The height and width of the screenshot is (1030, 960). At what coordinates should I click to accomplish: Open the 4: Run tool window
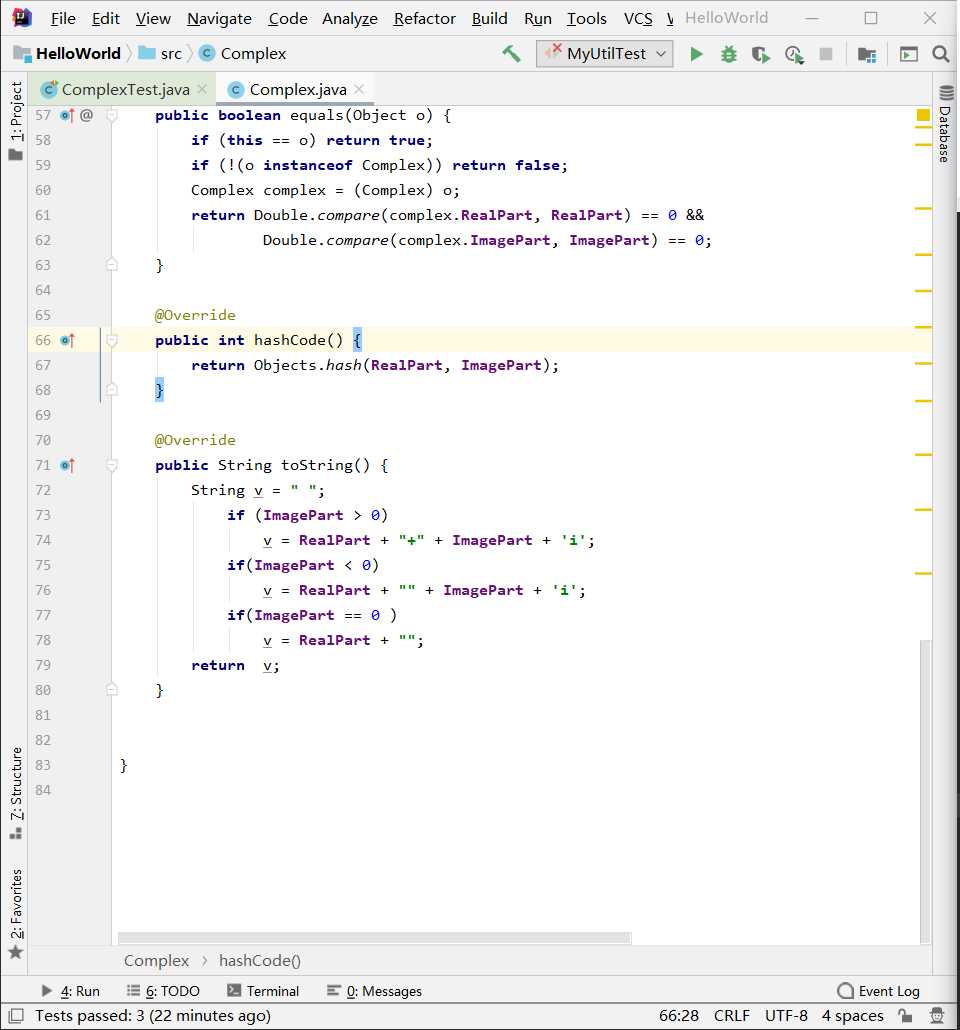(71, 991)
